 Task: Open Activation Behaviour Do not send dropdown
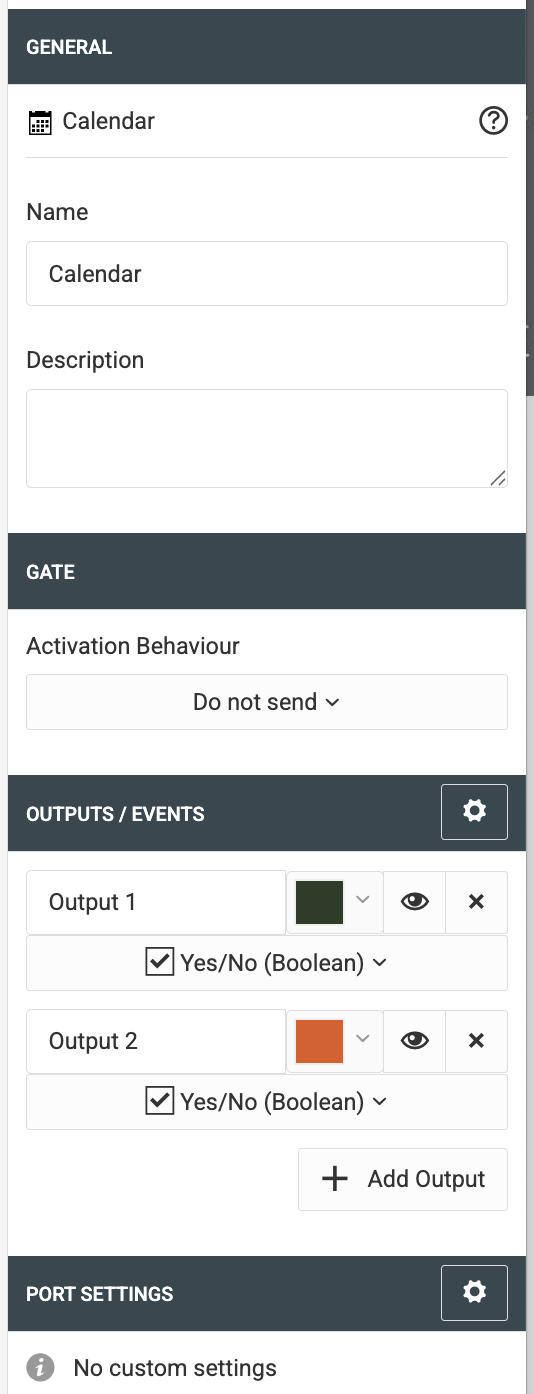[267, 702]
